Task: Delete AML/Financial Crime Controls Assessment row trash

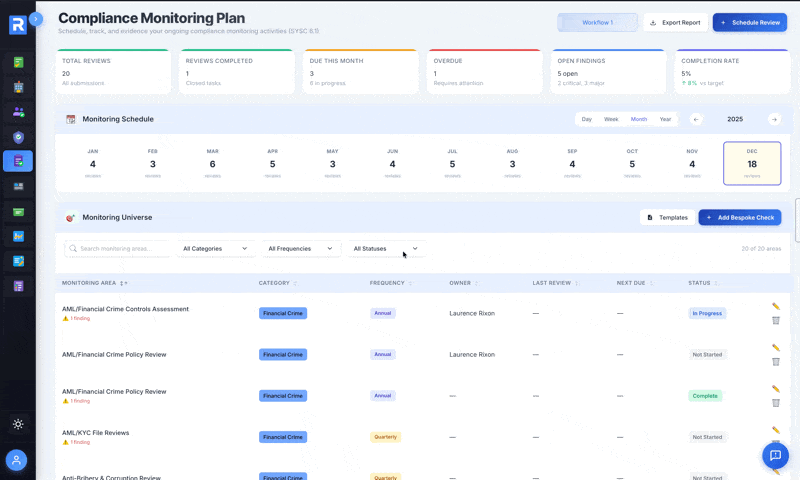Action: (x=776, y=320)
